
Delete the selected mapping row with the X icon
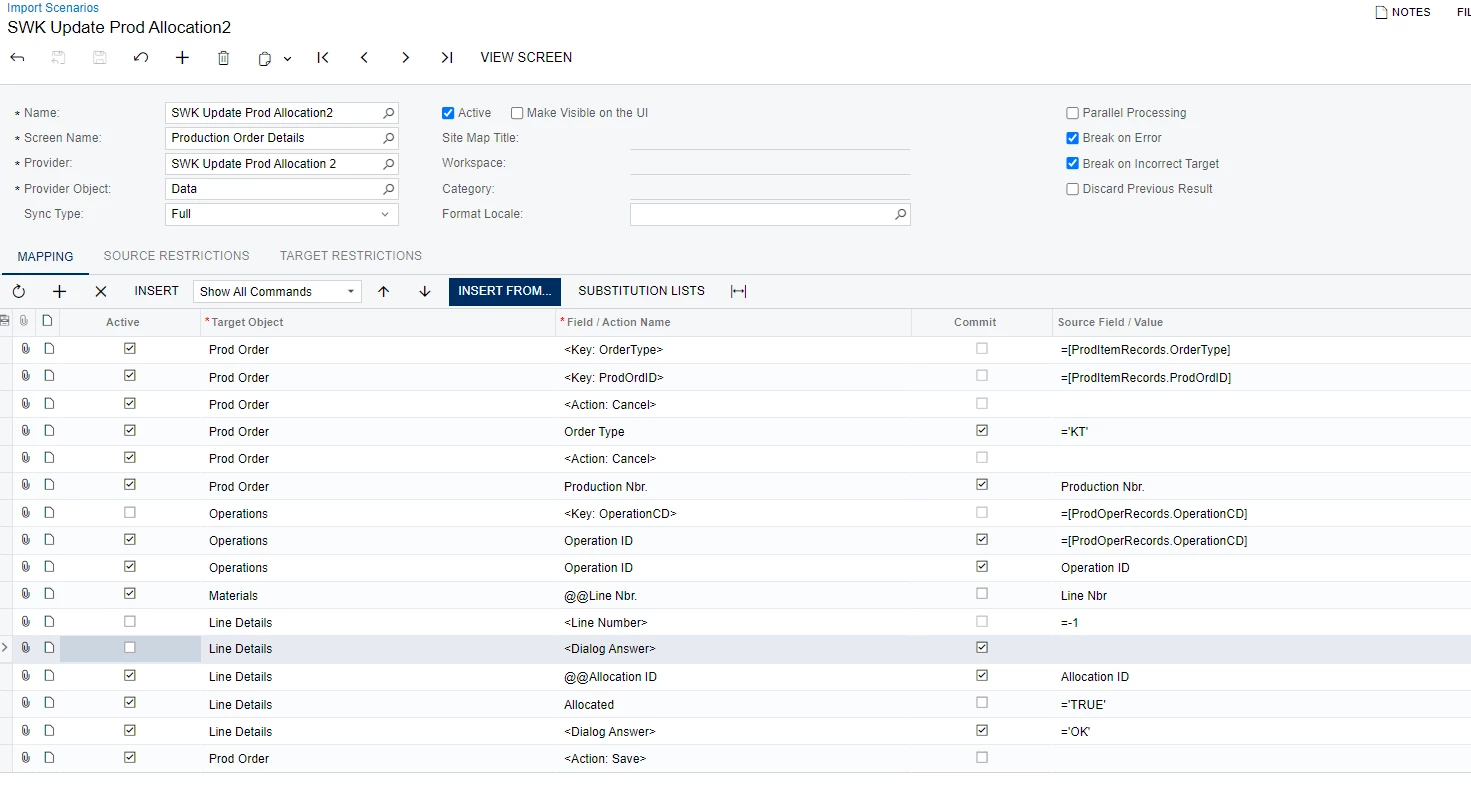point(100,291)
